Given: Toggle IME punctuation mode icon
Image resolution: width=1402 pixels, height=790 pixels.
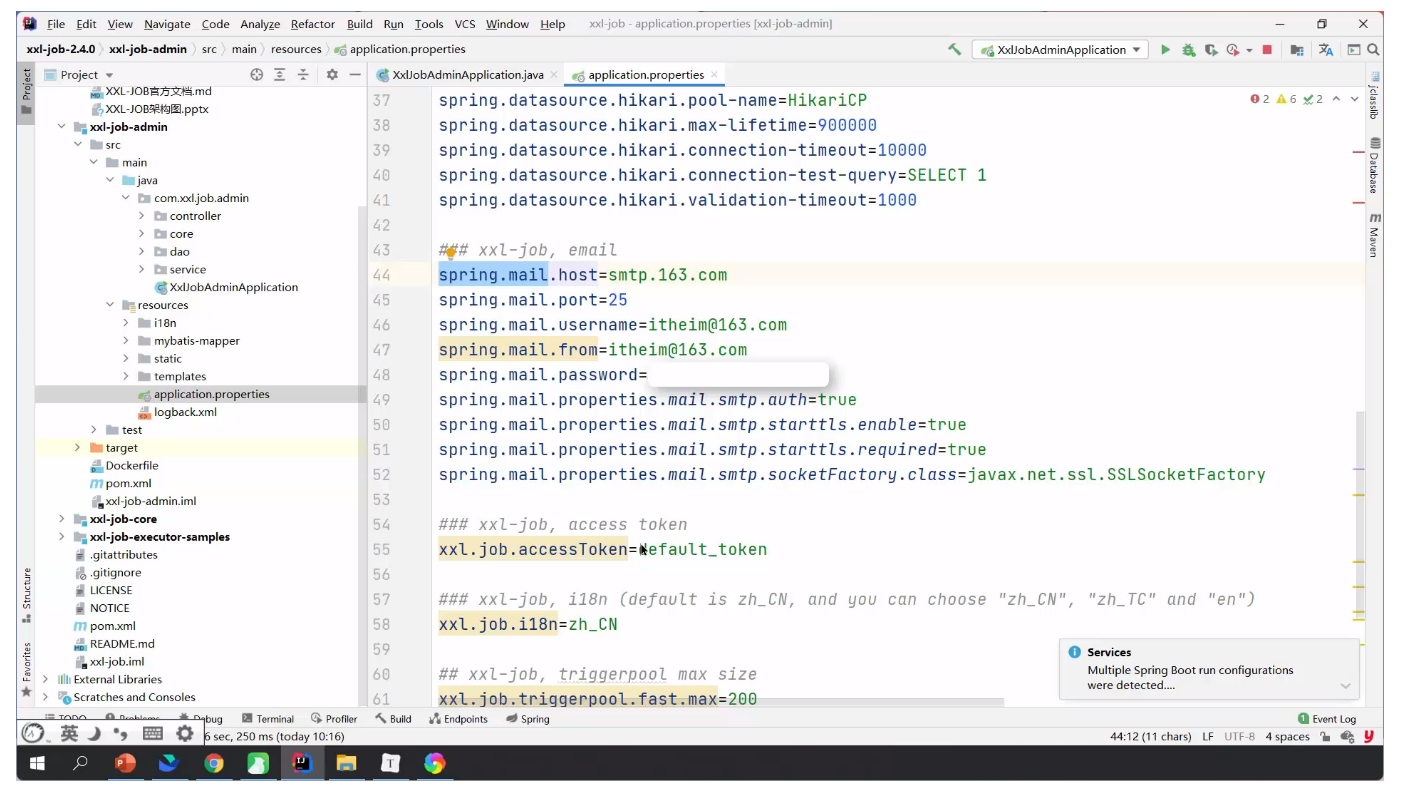Looking at the screenshot, I should point(121,733).
